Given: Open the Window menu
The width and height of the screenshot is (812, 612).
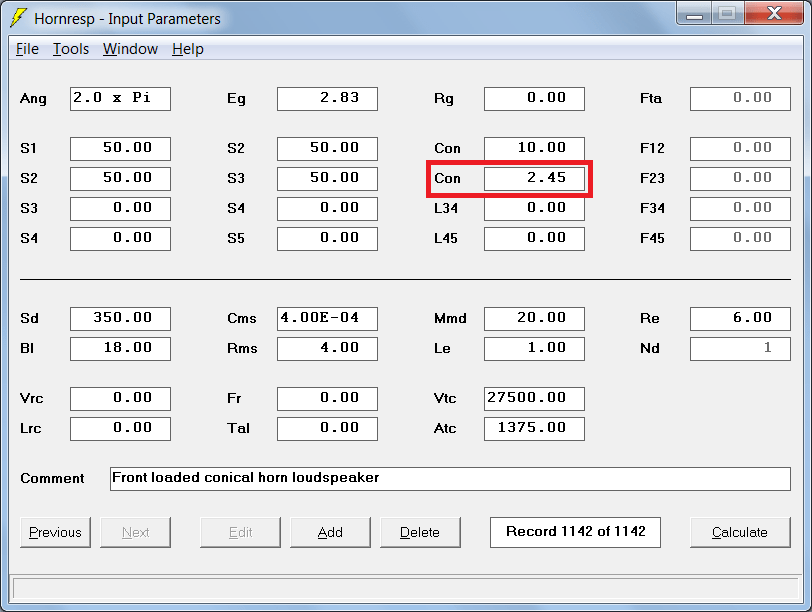Looking at the screenshot, I should [130, 49].
